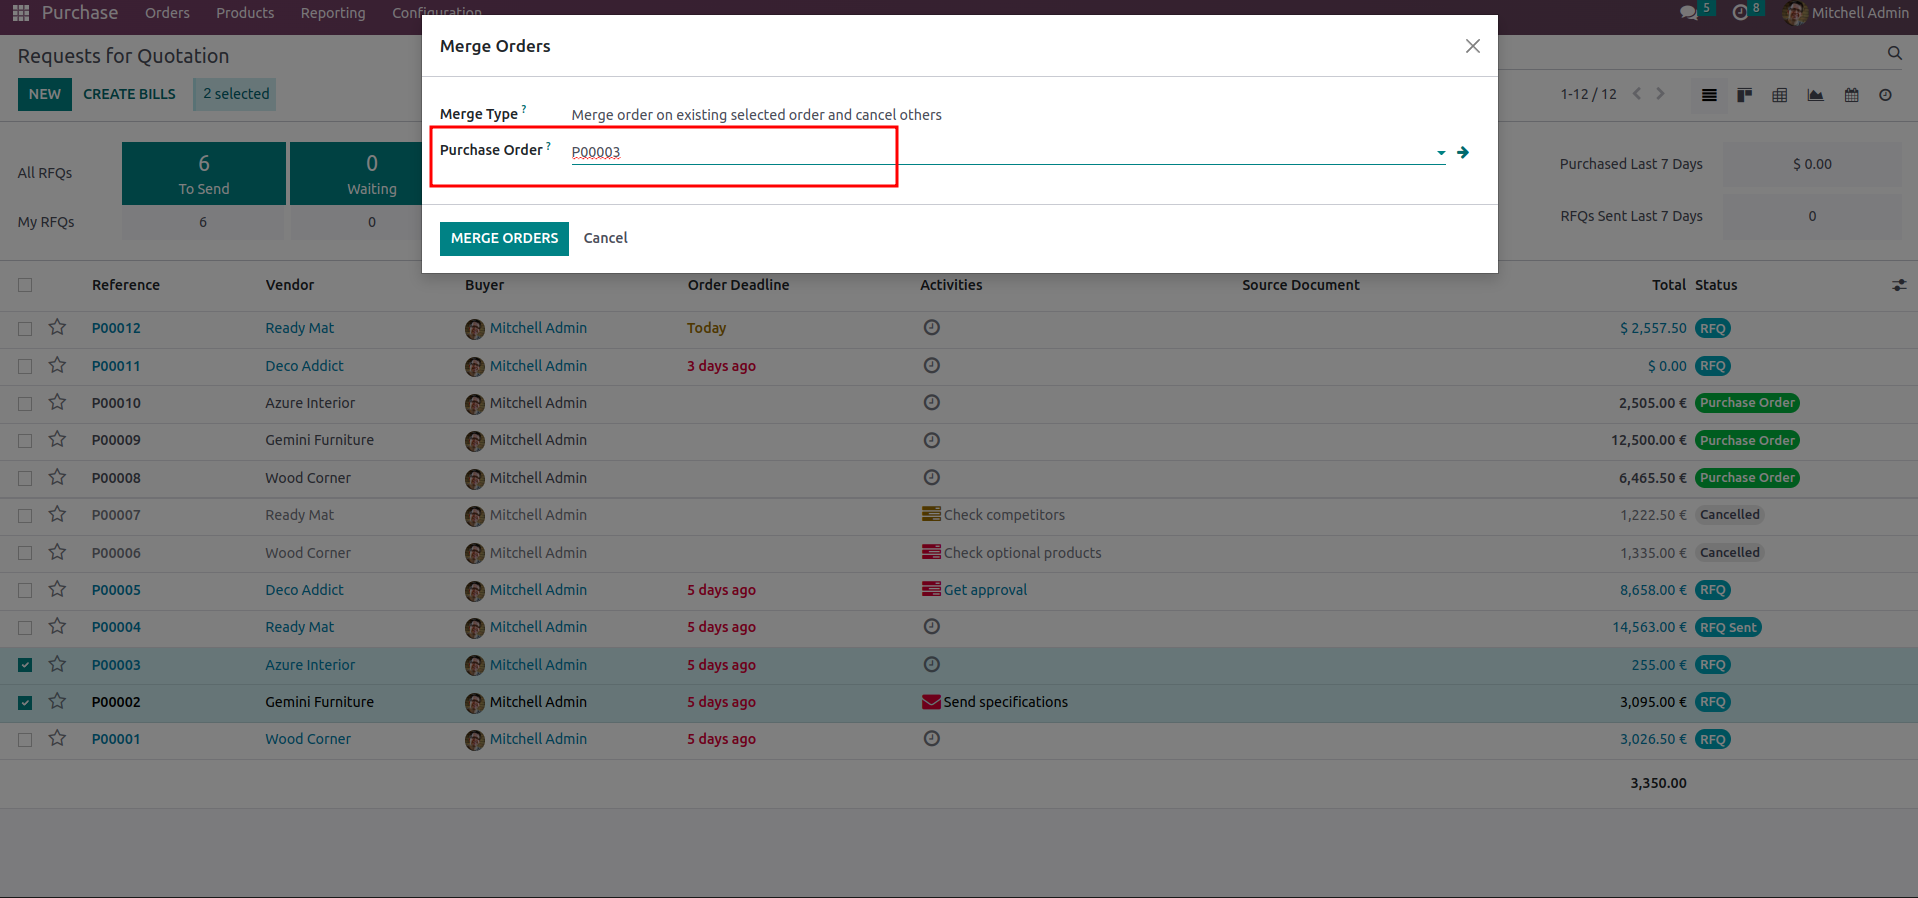
Task: Go to next page arrow in pager
Action: (1660, 94)
